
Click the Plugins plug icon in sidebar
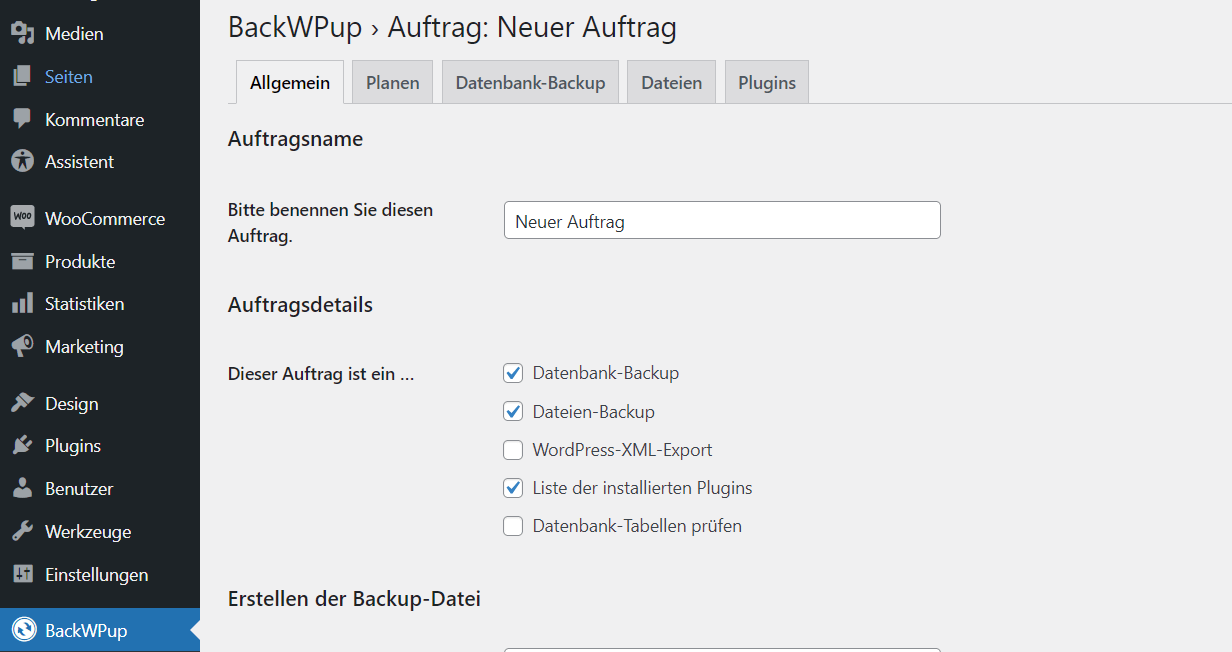pyautogui.click(x=22, y=445)
